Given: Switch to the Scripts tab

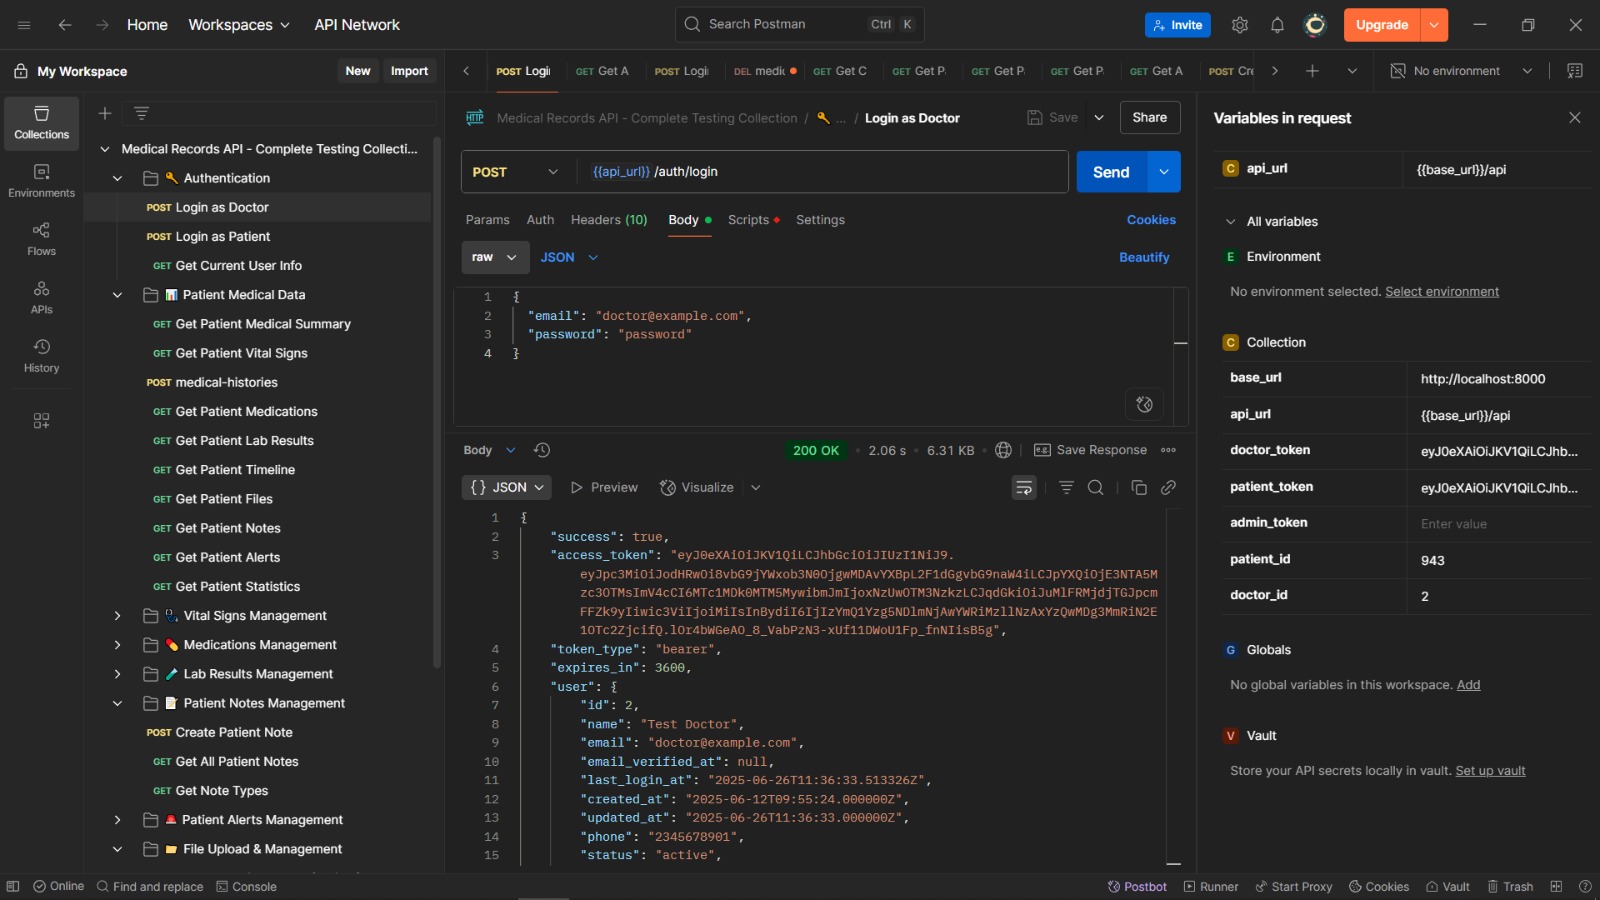Looking at the screenshot, I should (x=753, y=220).
